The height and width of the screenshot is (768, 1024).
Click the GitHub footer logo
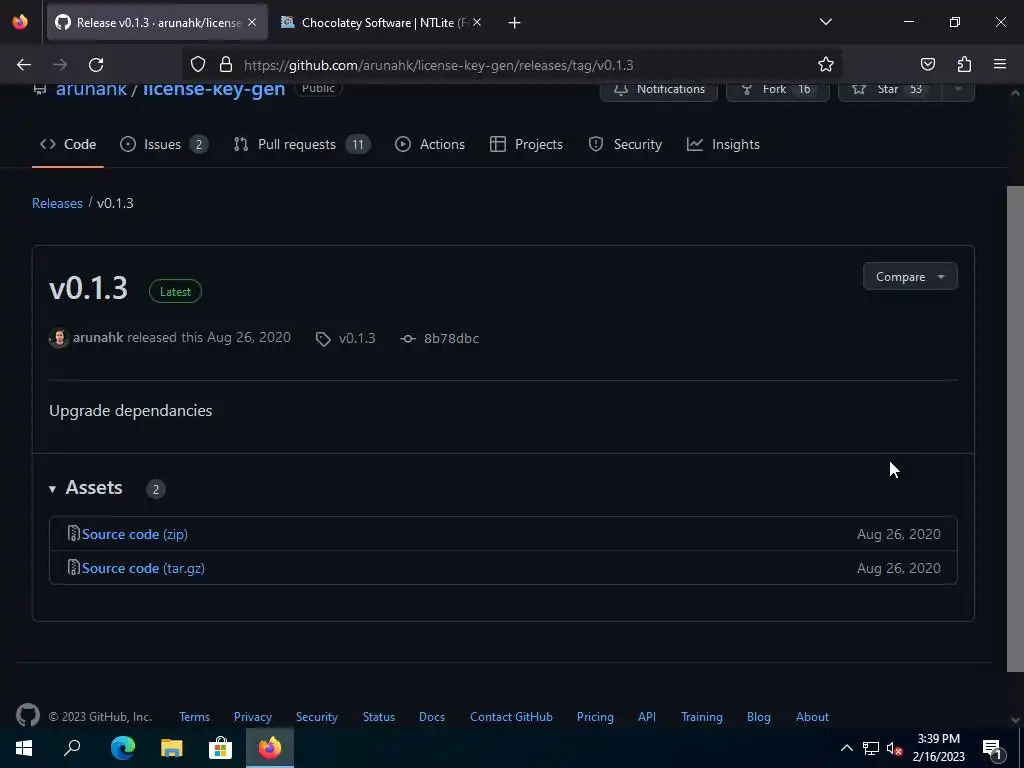pos(28,716)
